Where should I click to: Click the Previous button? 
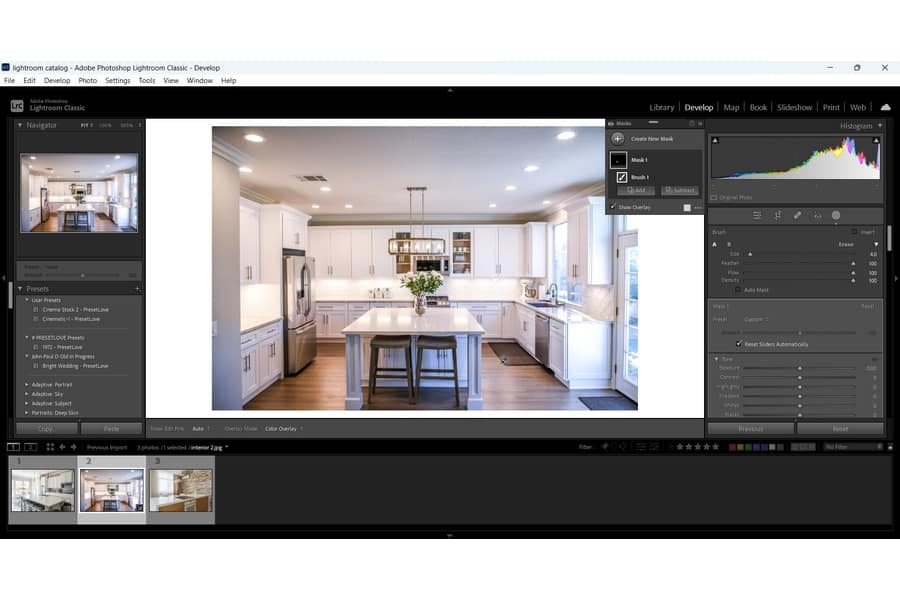pos(750,428)
